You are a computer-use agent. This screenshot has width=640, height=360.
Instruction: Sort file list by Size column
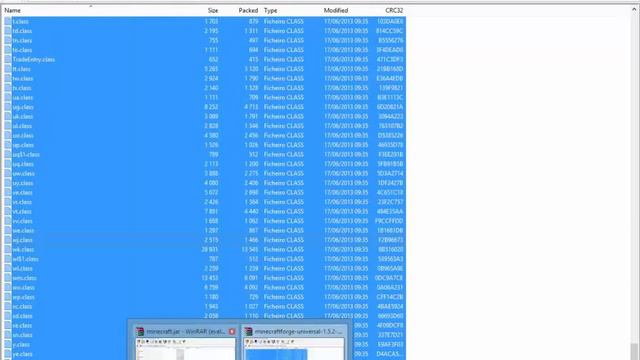(213, 10)
